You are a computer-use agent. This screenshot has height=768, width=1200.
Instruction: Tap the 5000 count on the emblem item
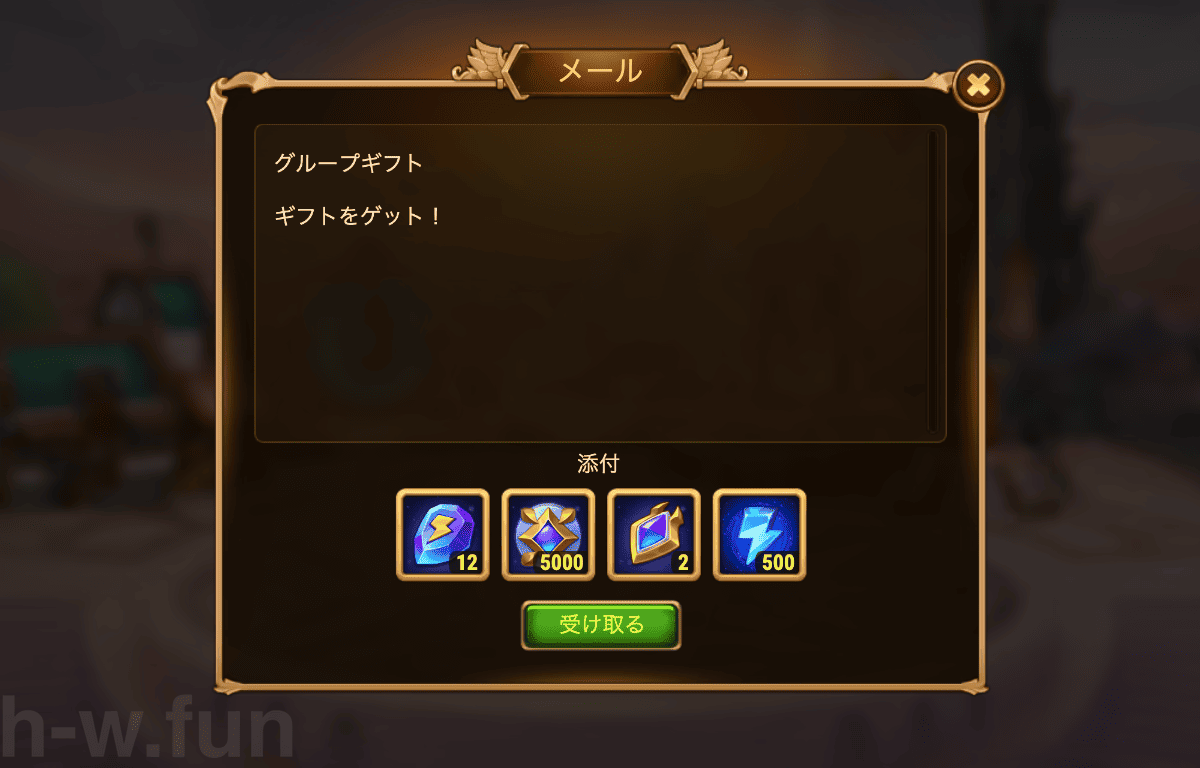(x=561, y=562)
